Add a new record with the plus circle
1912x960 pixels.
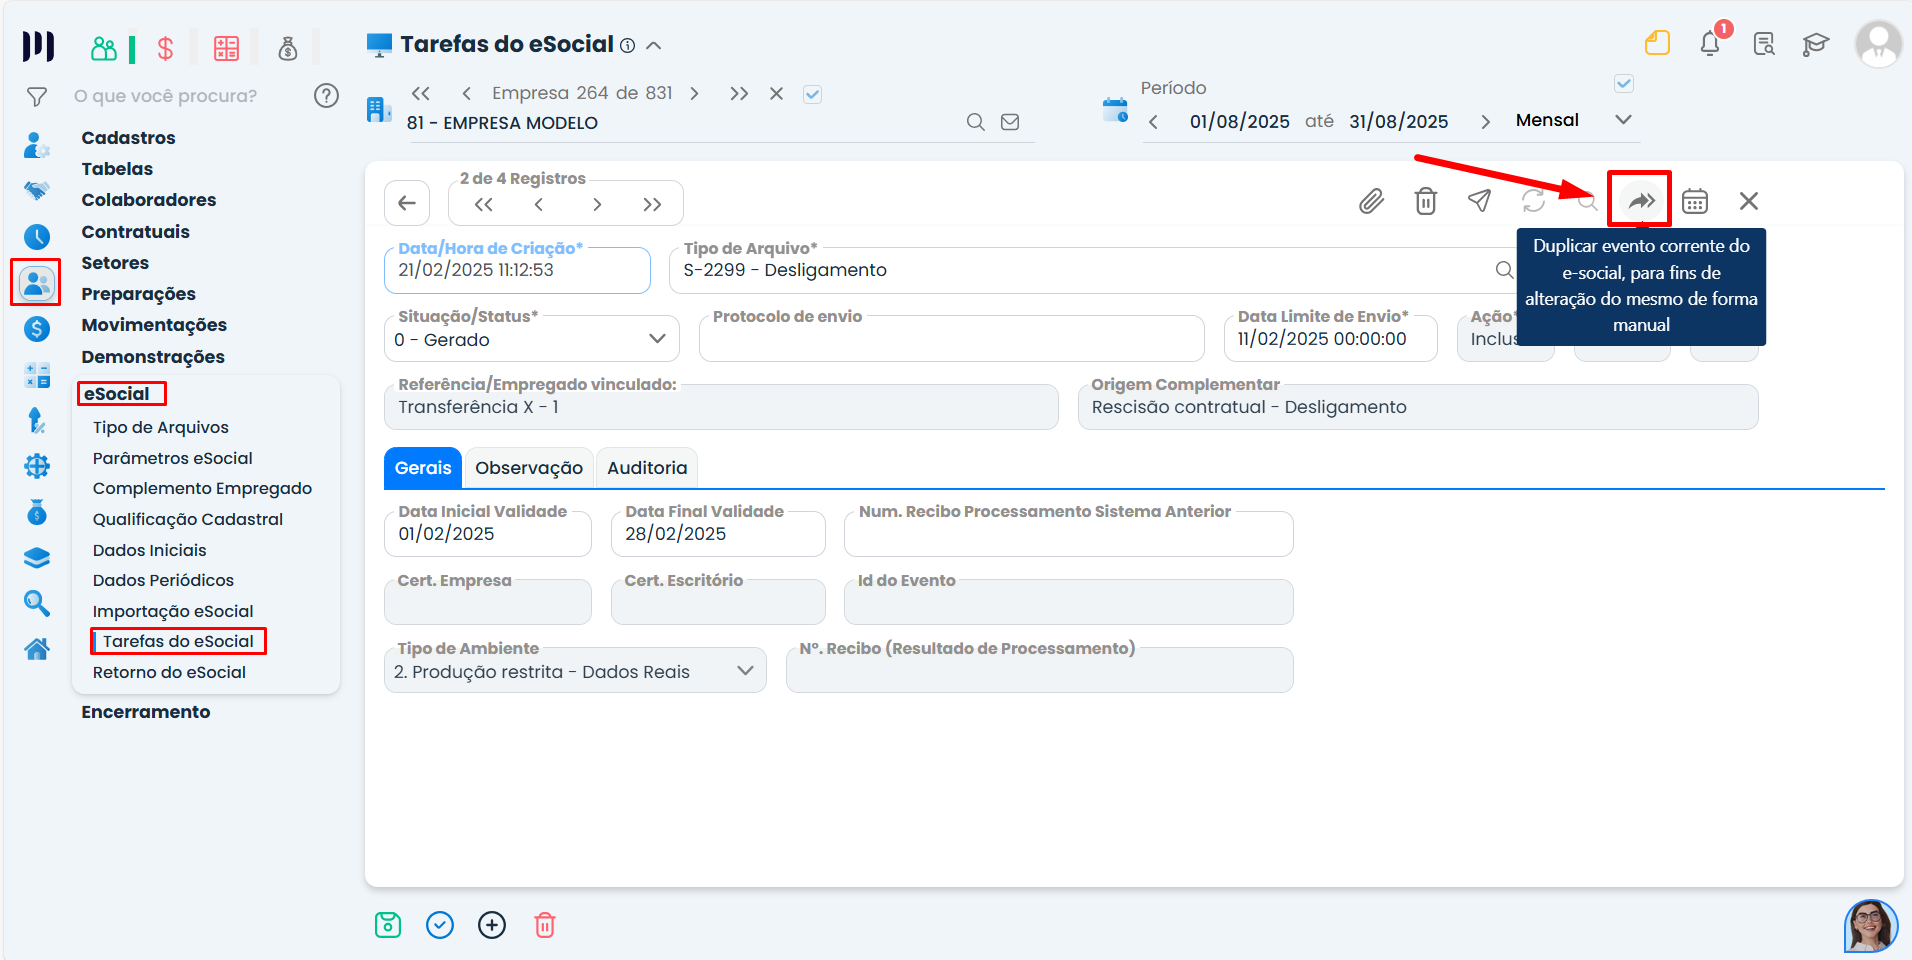[492, 925]
